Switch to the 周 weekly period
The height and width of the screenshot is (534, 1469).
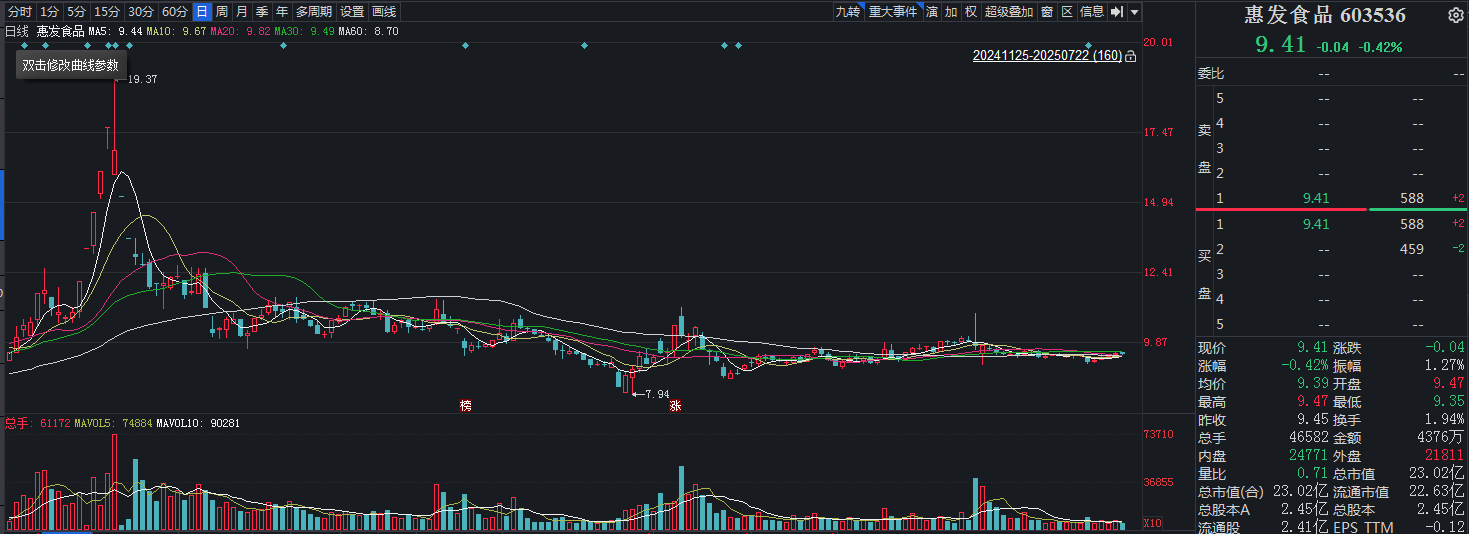(x=222, y=12)
